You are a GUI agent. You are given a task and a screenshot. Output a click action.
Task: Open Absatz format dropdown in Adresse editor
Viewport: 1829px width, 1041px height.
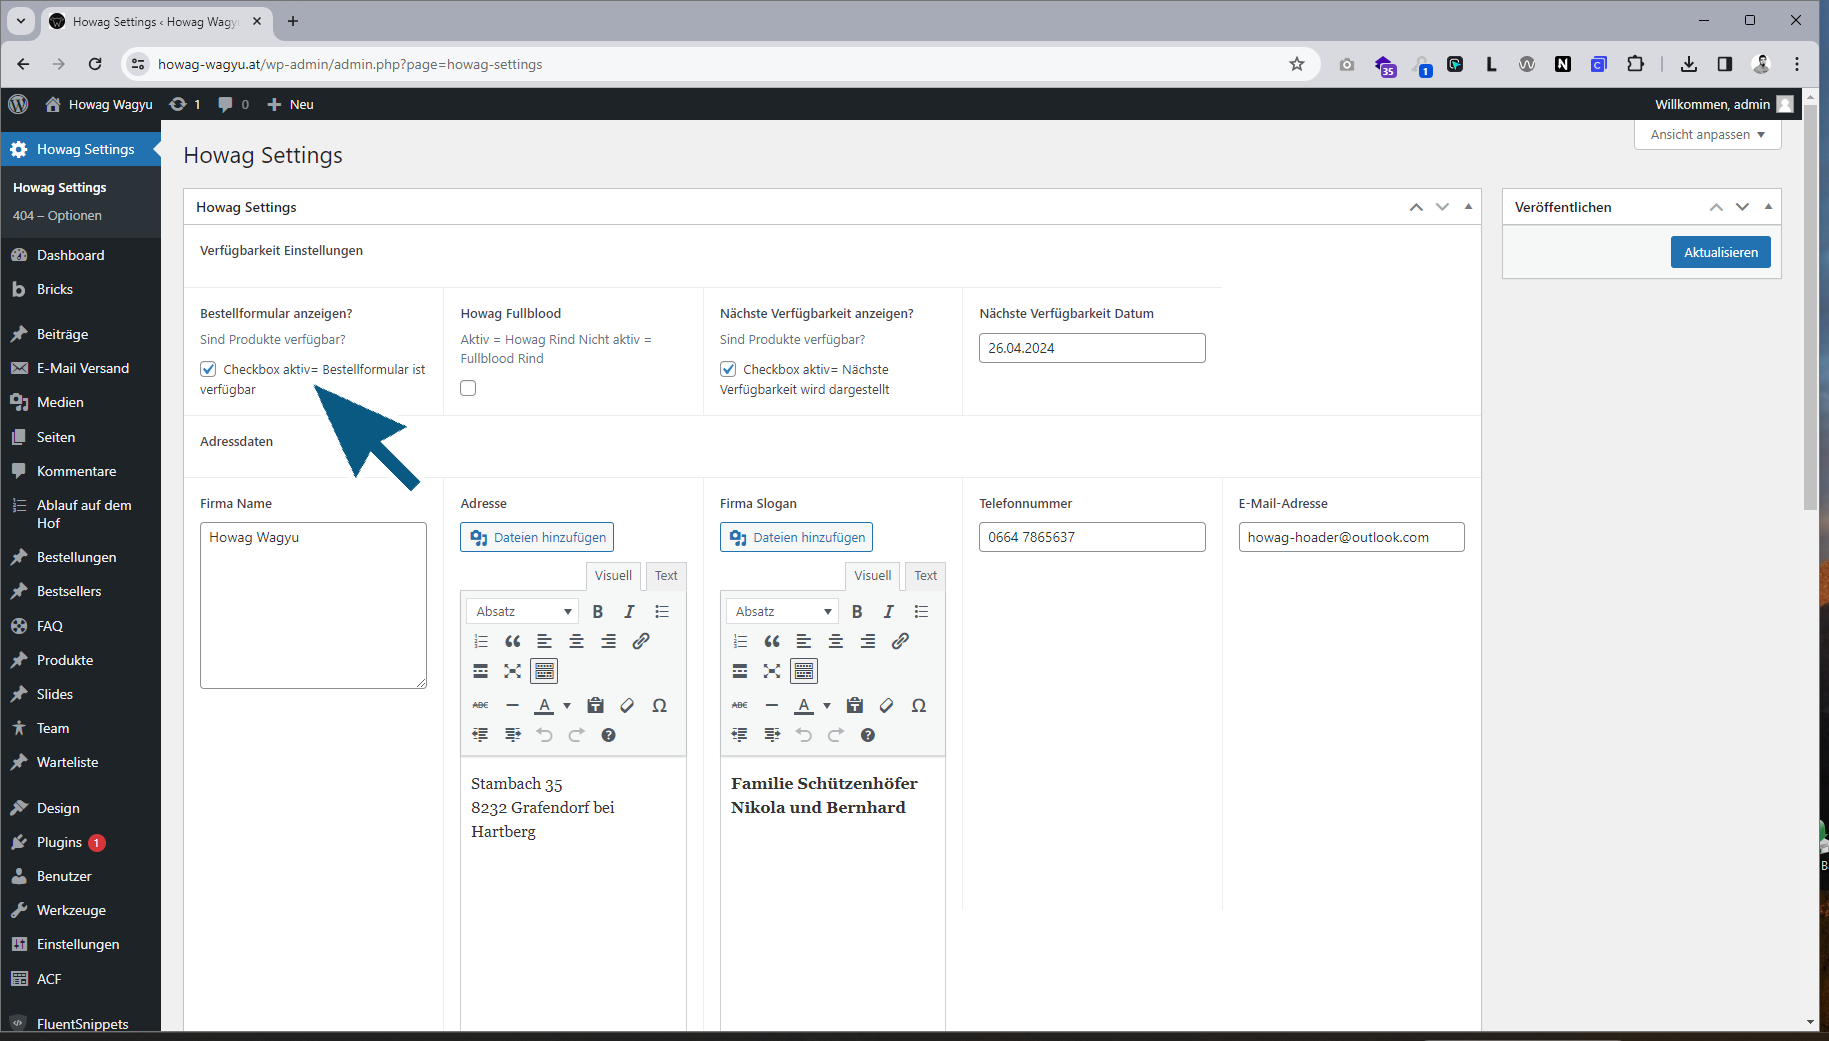point(522,611)
